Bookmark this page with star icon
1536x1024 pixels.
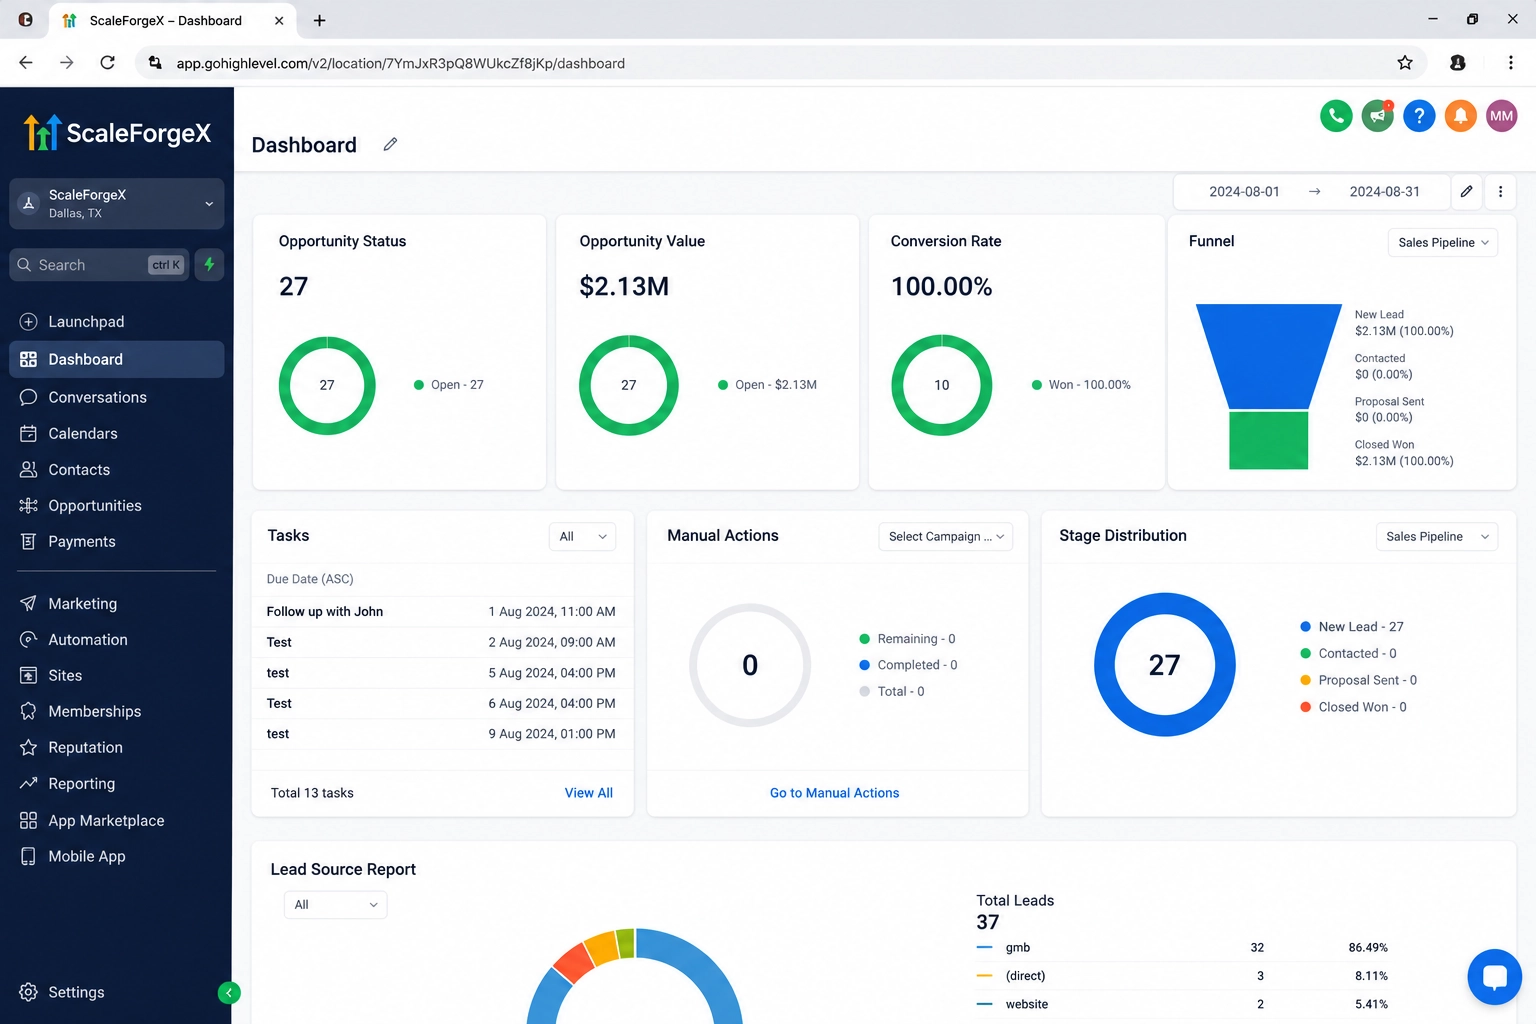pyautogui.click(x=1405, y=63)
